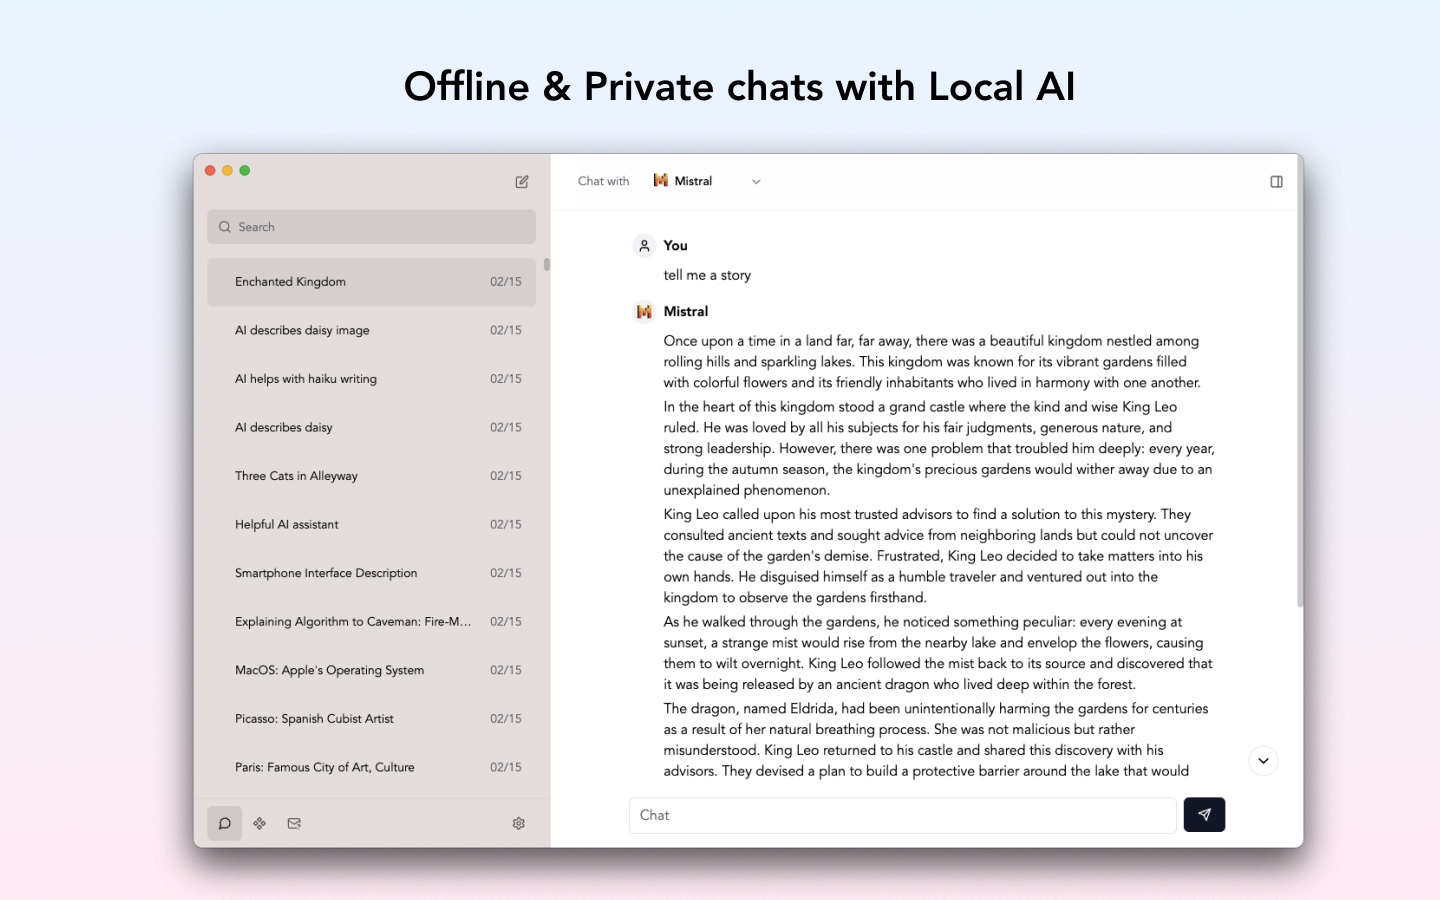Open the Helpful AI assistant chat
Viewport: 1440px width, 900px height.
[371, 524]
